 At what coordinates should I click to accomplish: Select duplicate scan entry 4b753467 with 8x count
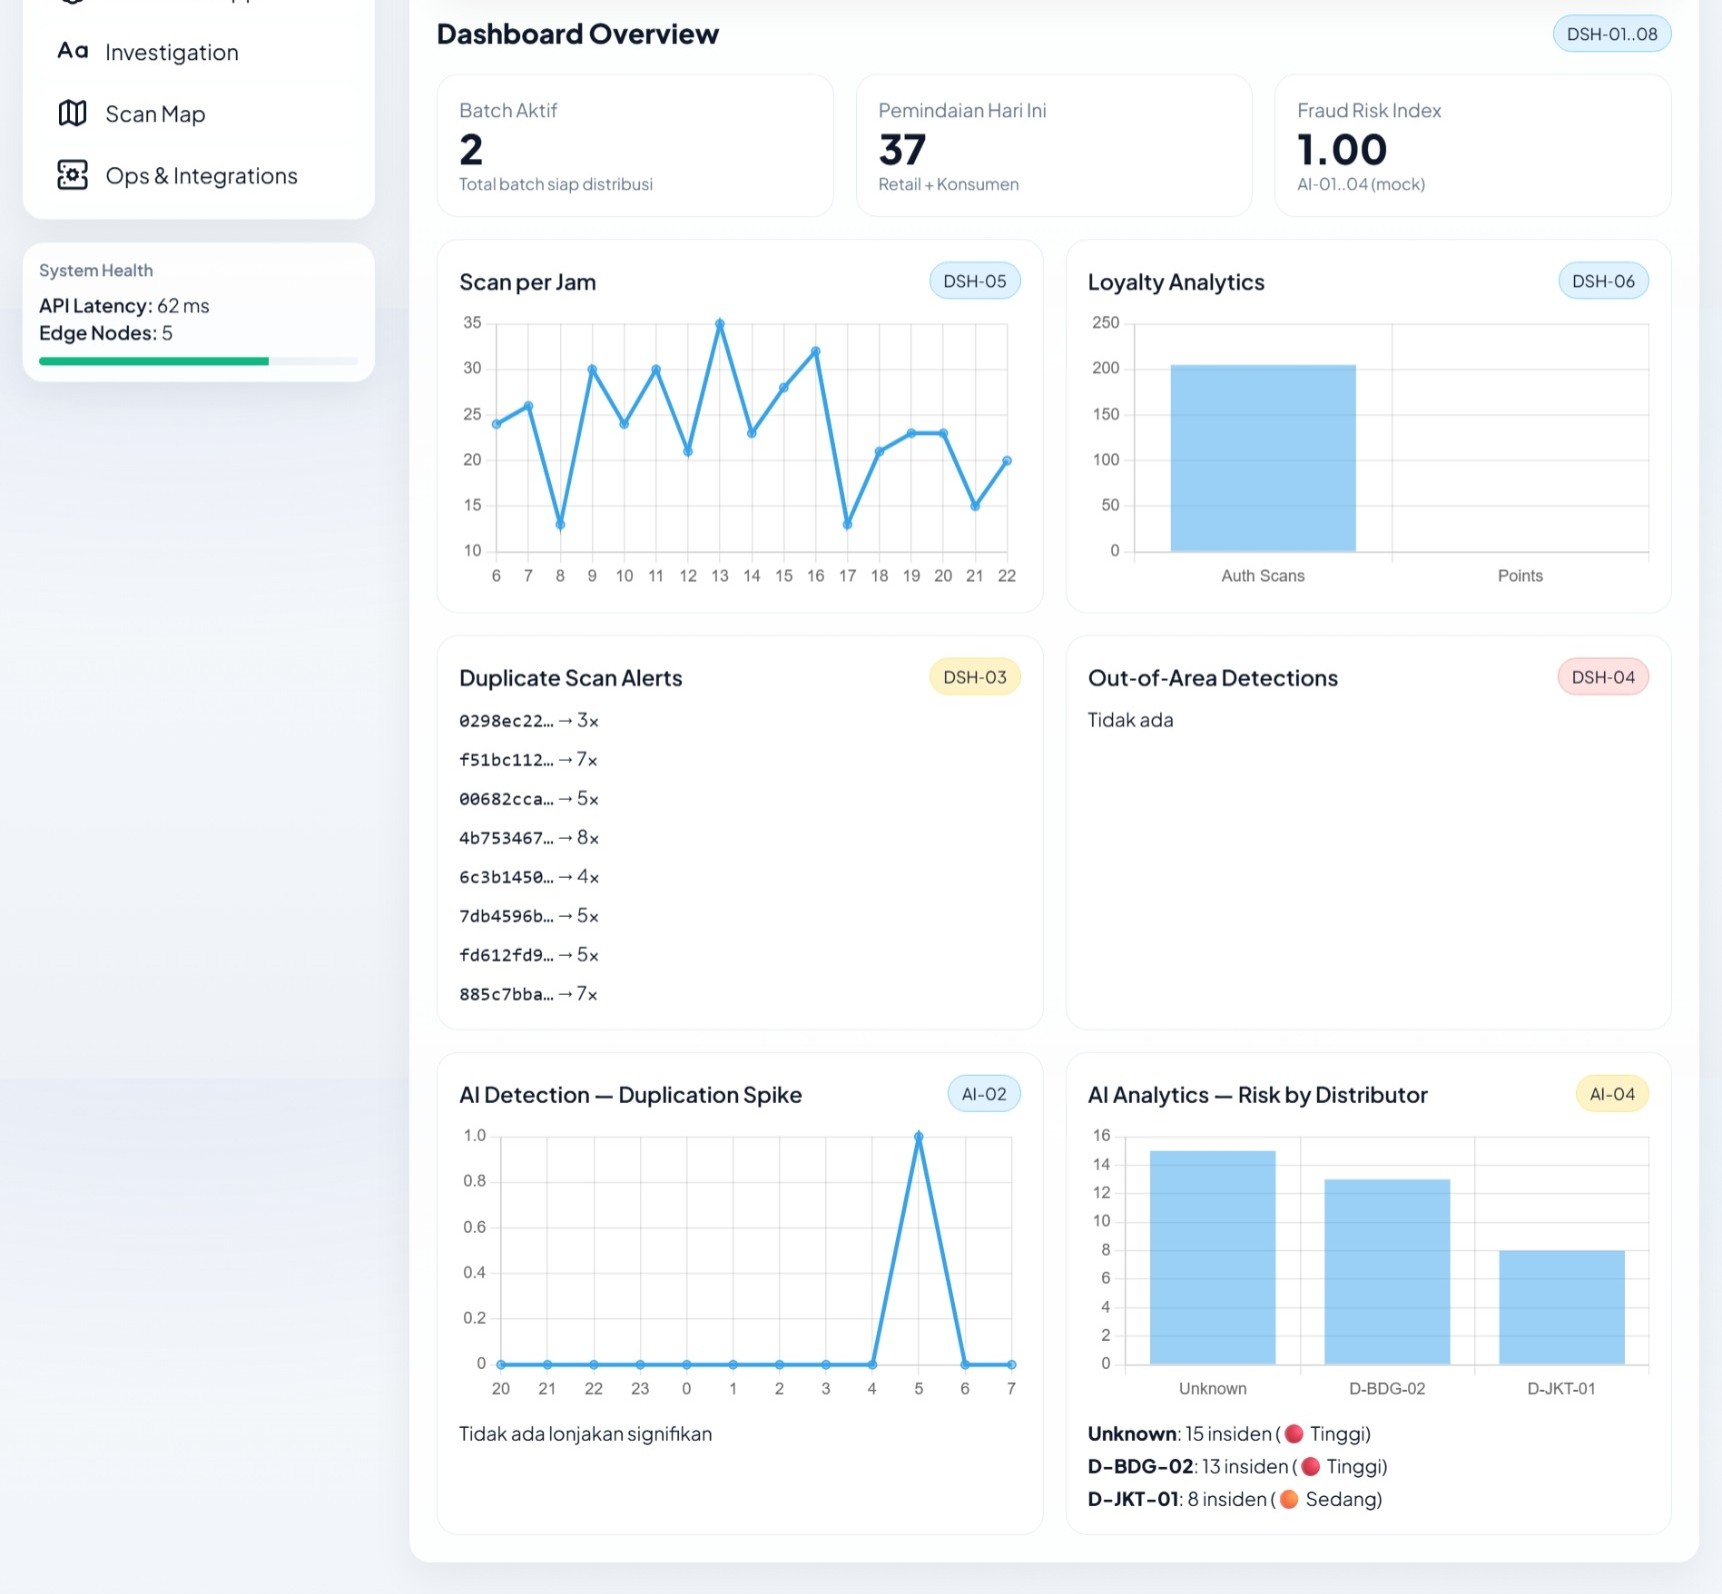pos(528,838)
